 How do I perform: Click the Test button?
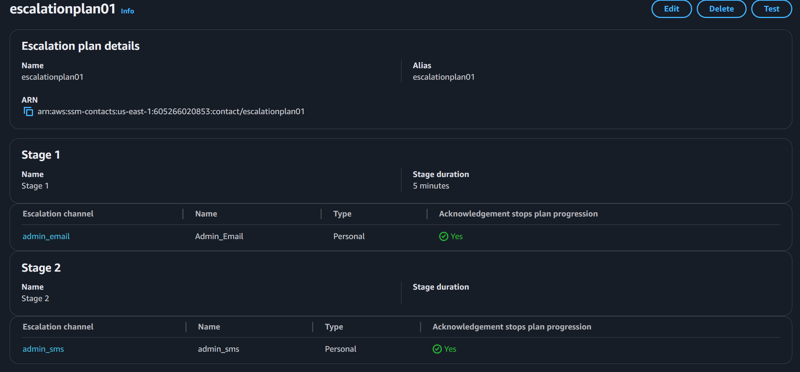pyautogui.click(x=771, y=9)
